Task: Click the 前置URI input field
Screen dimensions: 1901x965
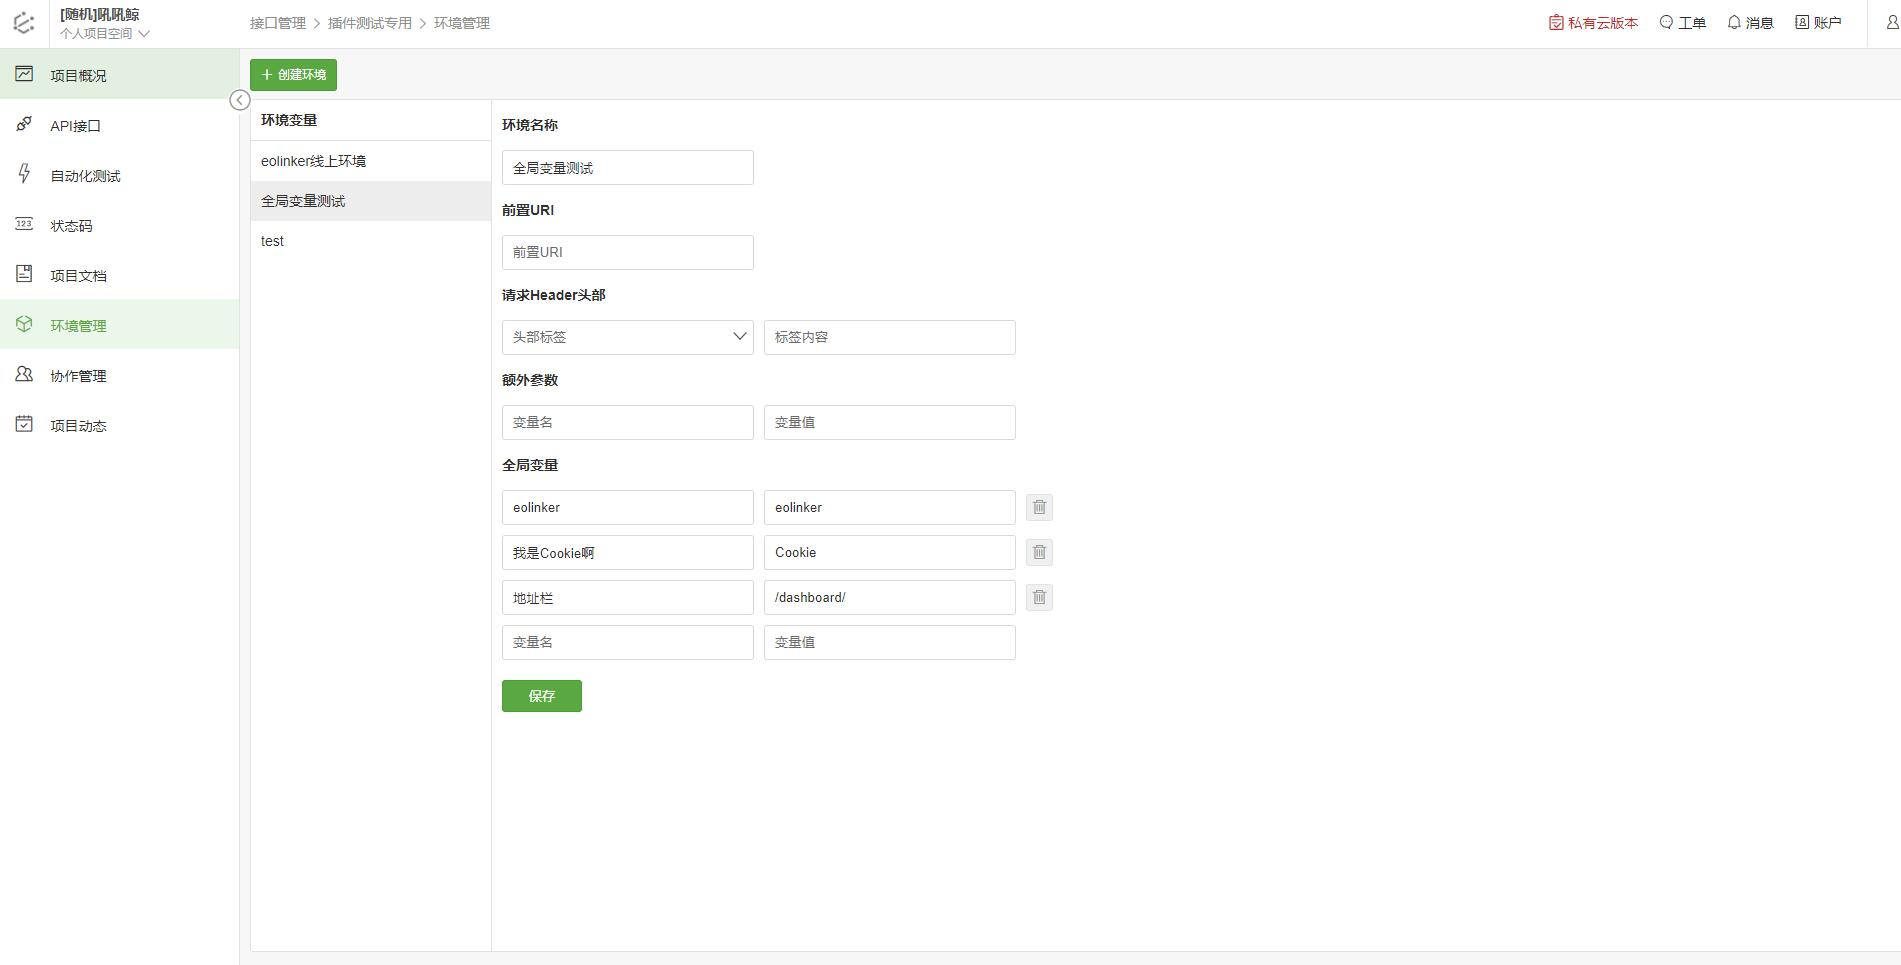Action: click(x=628, y=252)
